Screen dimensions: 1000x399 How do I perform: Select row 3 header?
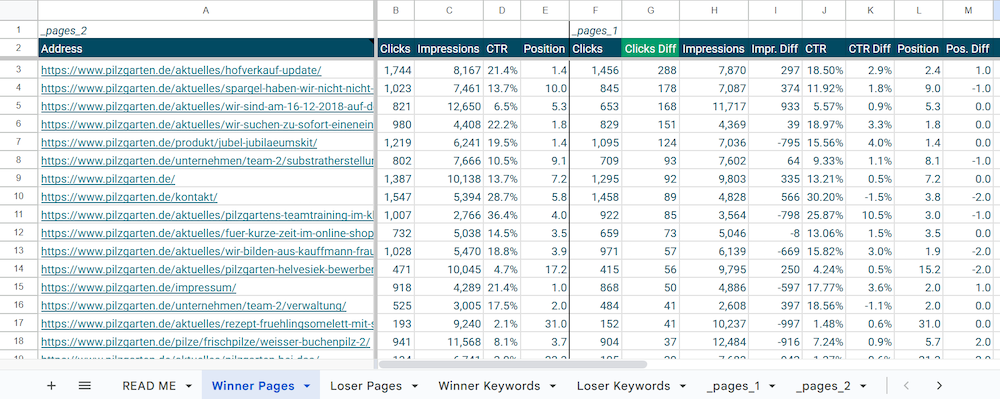coord(18,71)
